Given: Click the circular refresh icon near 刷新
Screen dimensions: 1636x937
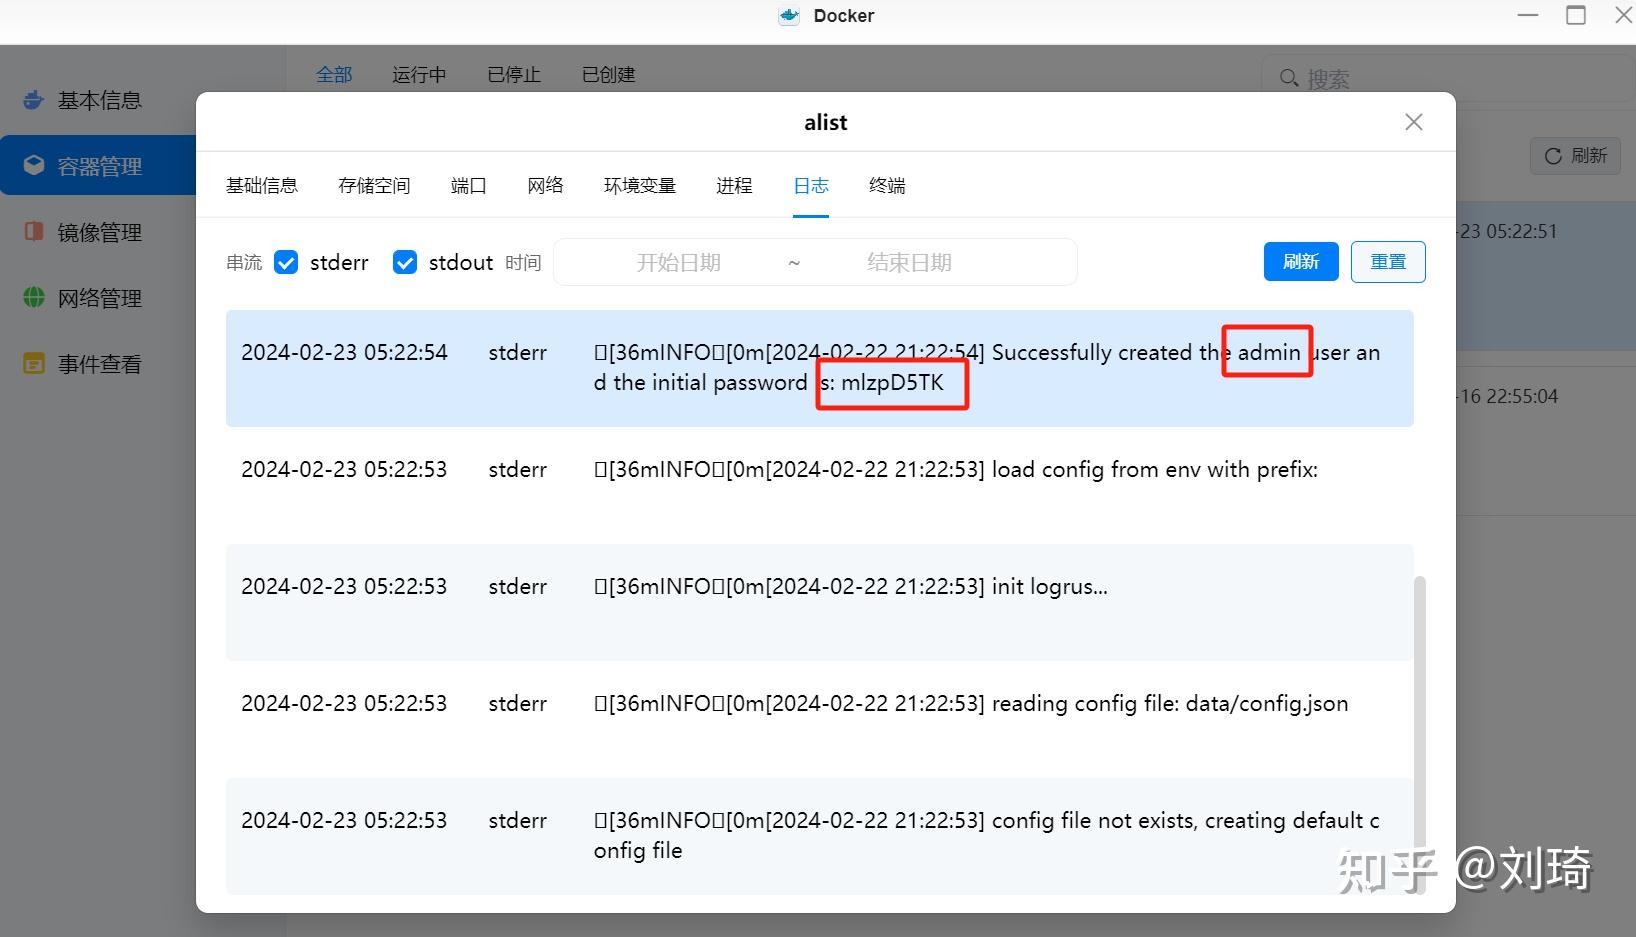Looking at the screenshot, I should tap(1552, 156).
